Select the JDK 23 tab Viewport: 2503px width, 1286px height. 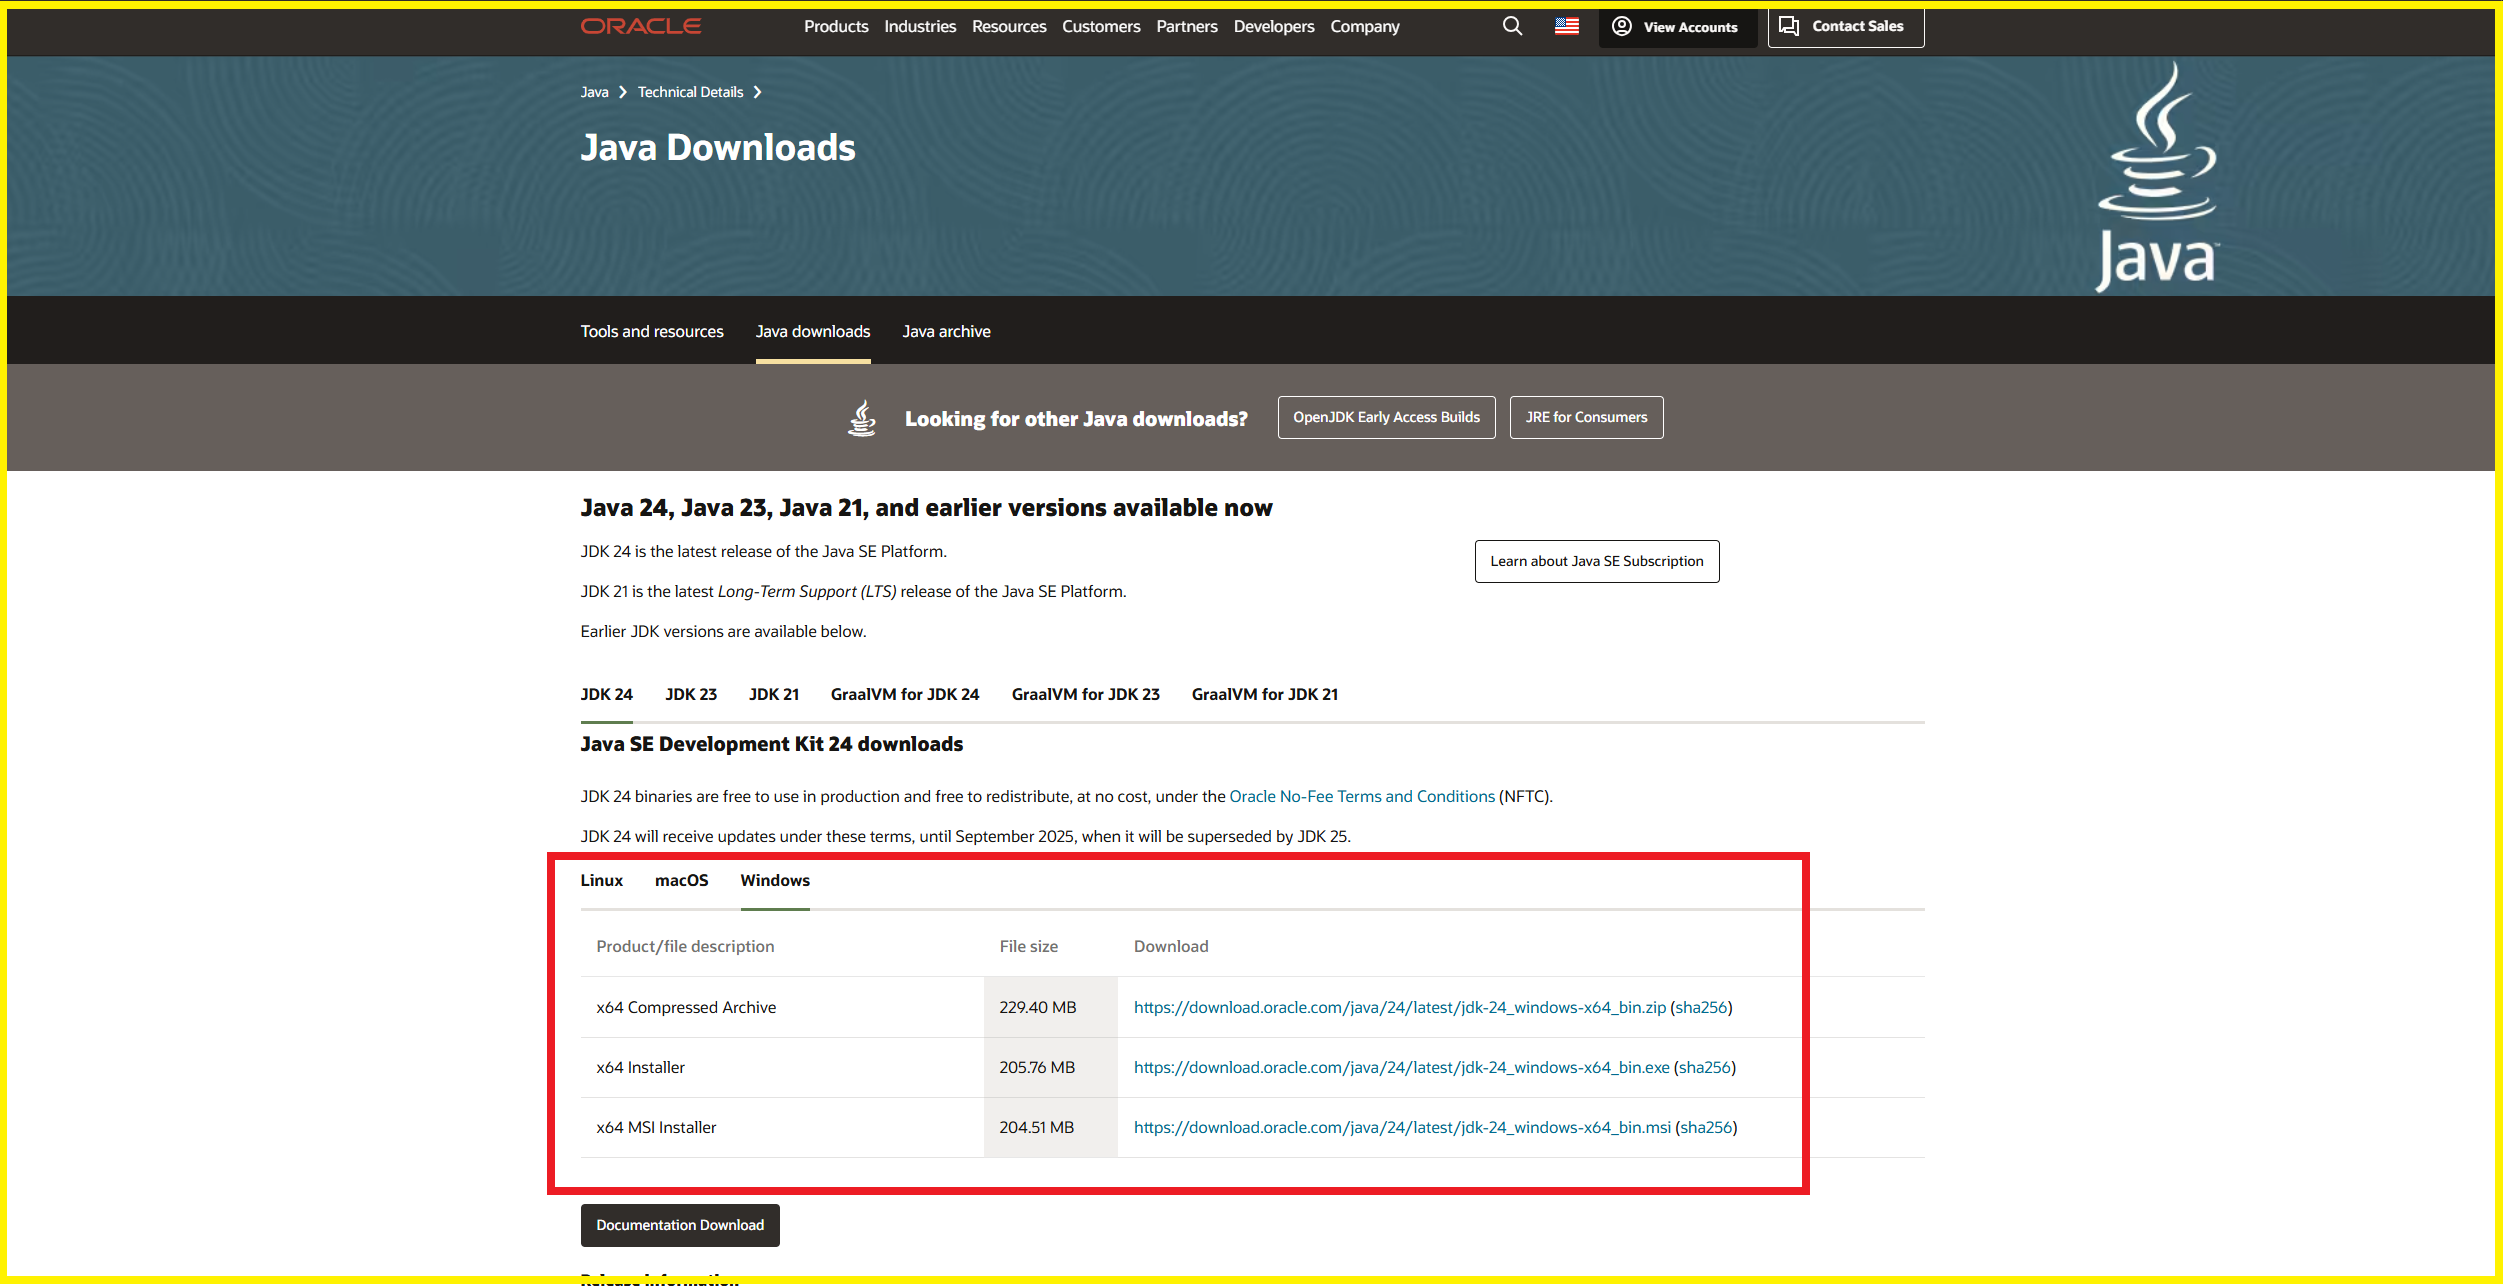tap(691, 695)
